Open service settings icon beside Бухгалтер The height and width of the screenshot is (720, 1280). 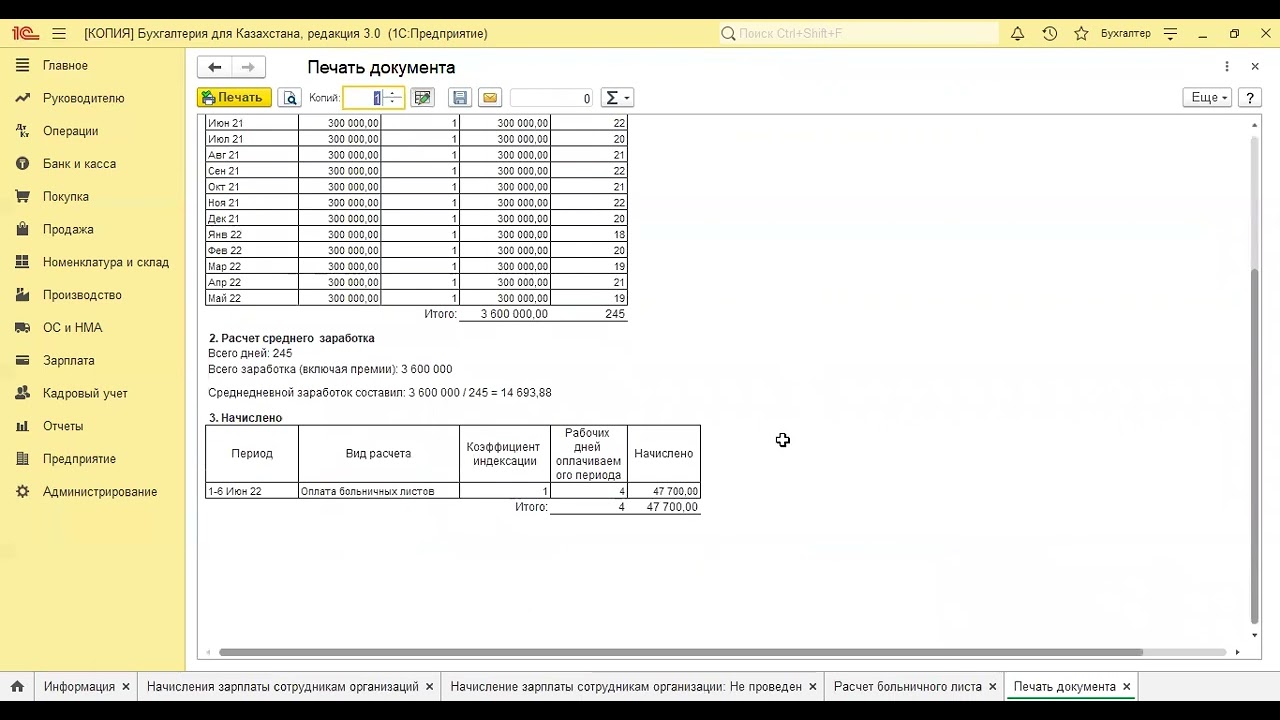coord(1171,33)
